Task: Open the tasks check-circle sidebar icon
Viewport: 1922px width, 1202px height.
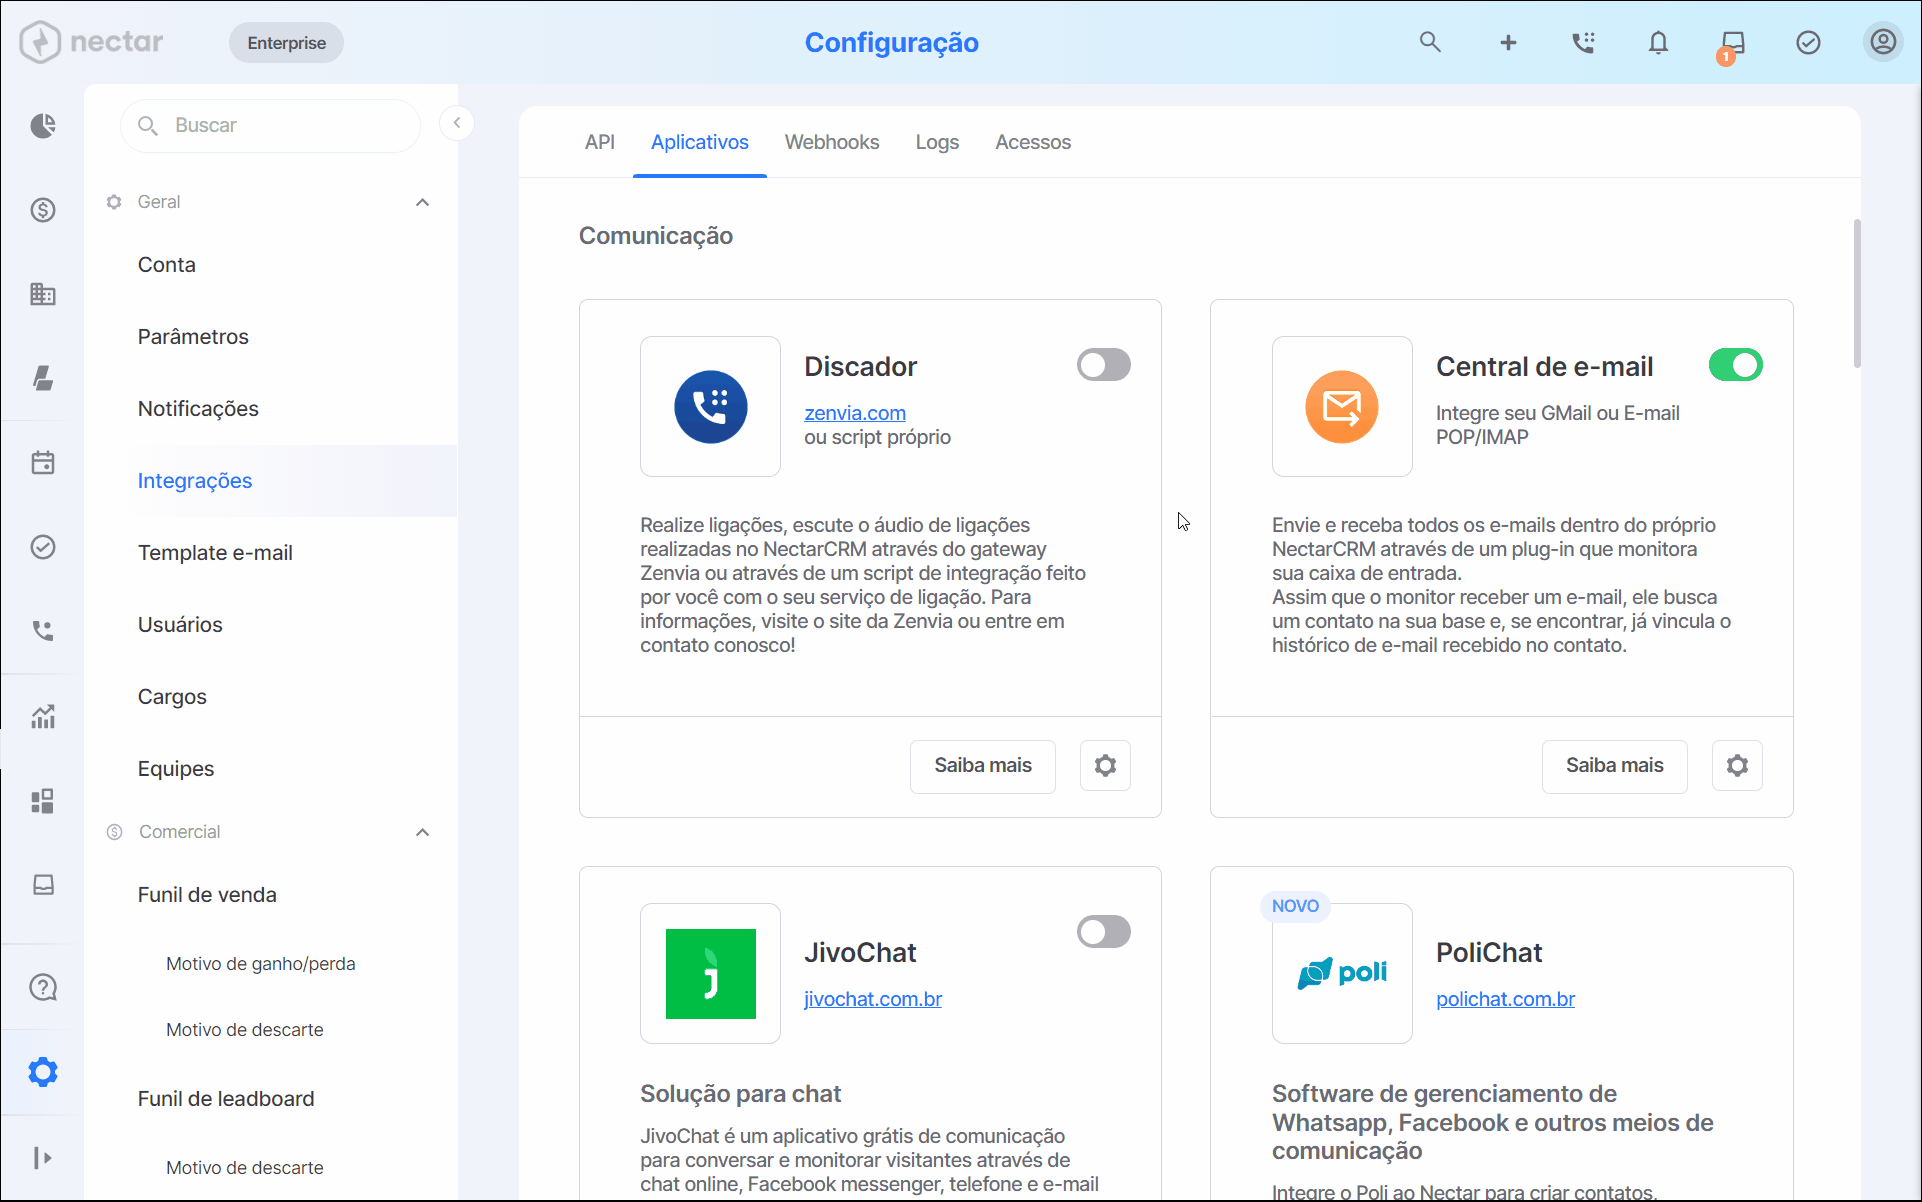Action: (43, 547)
